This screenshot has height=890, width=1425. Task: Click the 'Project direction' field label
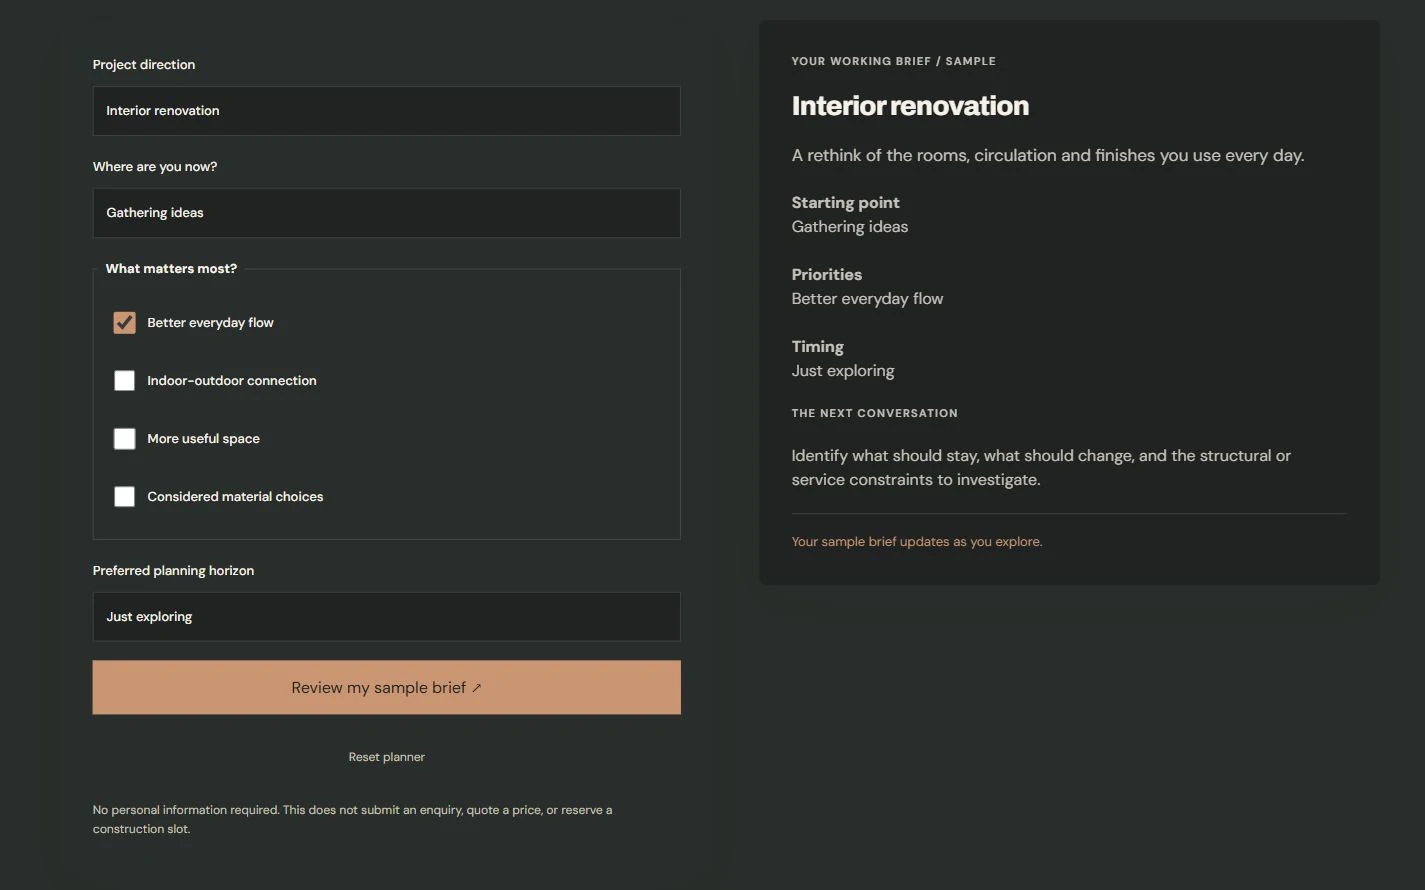click(x=144, y=65)
